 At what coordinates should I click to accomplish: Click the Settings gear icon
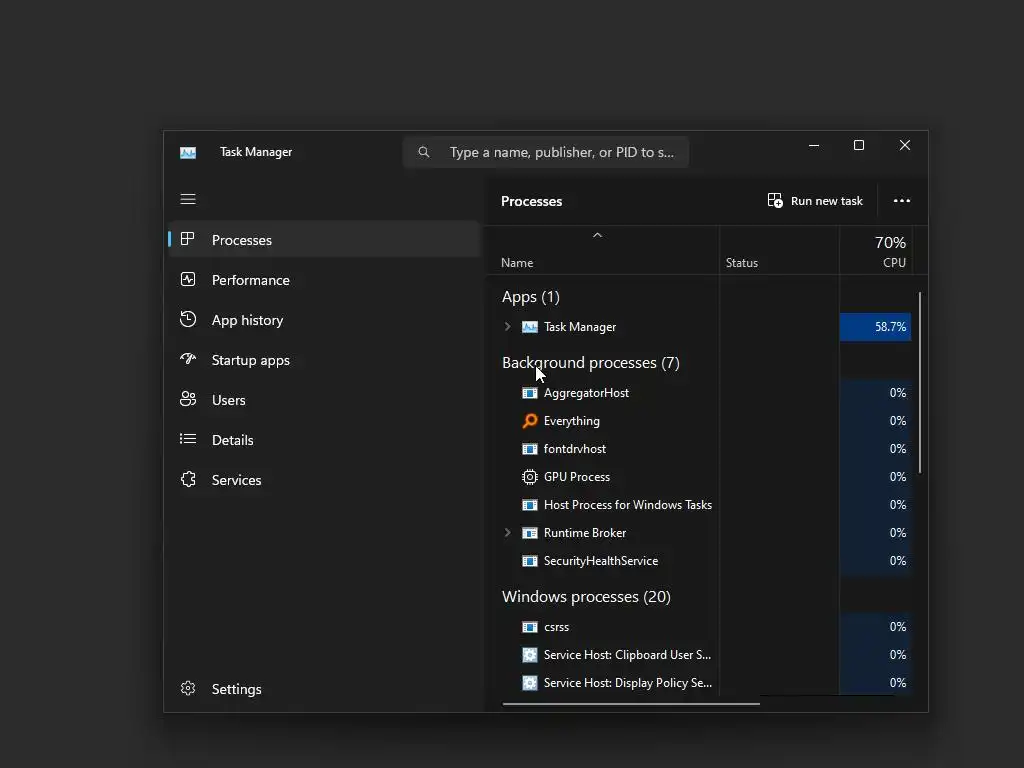pos(188,688)
